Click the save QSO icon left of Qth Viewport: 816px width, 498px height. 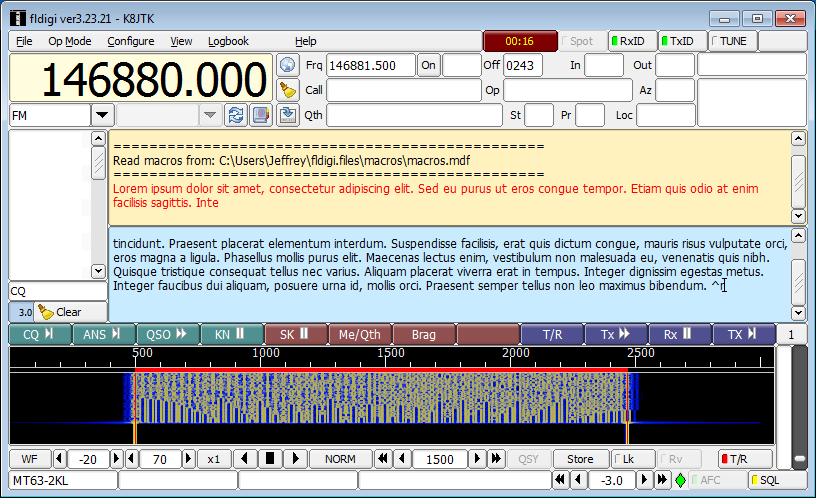coord(287,115)
